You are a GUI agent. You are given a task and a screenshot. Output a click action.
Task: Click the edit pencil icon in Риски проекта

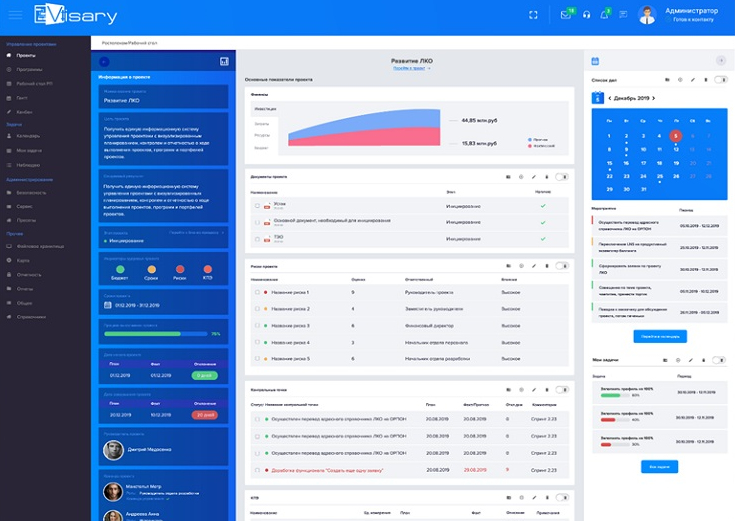point(534,265)
